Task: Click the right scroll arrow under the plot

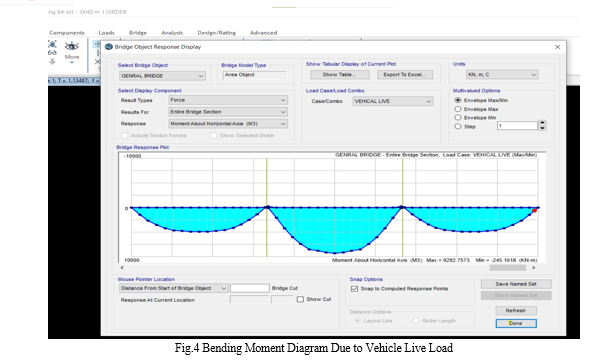Action: tap(533, 268)
